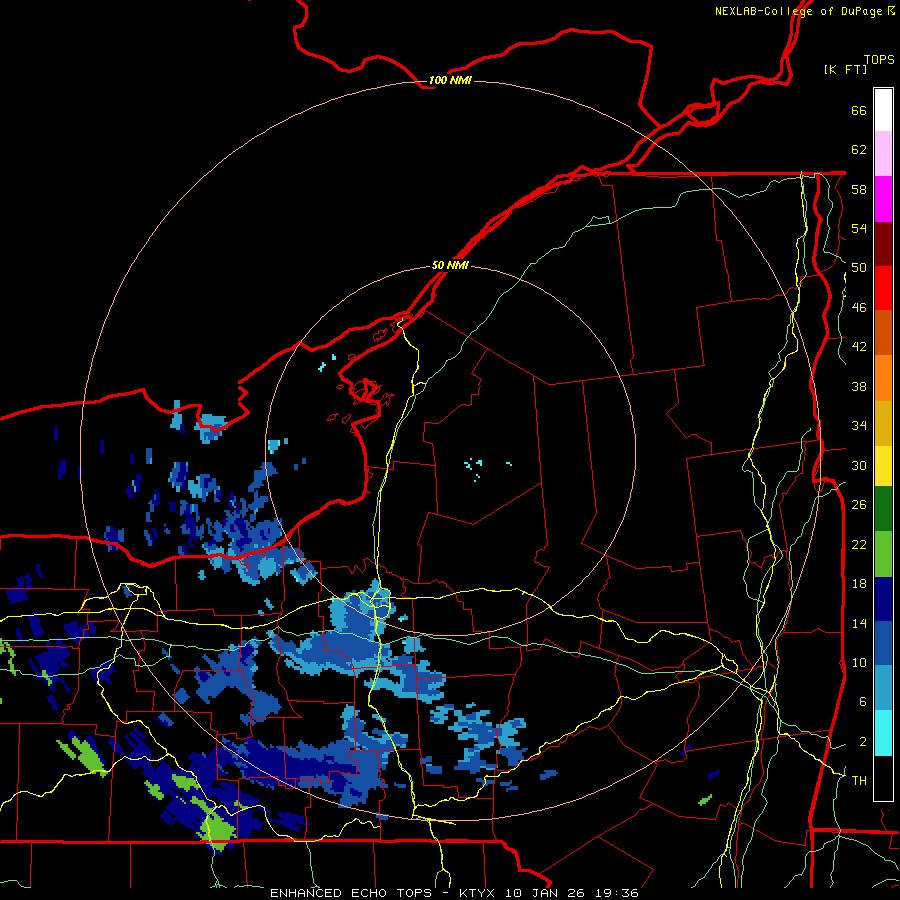Click the TOPS legend title
The width and height of the screenshot is (900, 900).
pos(879,60)
